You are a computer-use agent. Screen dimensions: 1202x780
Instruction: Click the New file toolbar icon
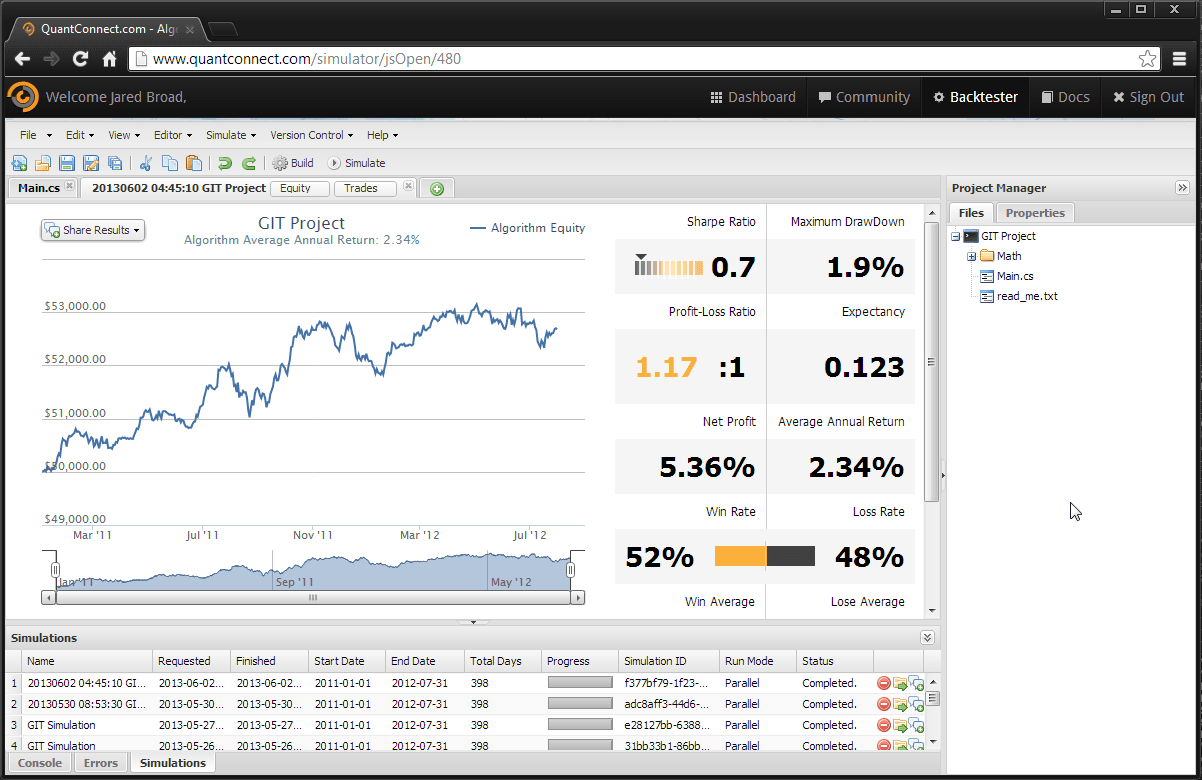point(19,163)
